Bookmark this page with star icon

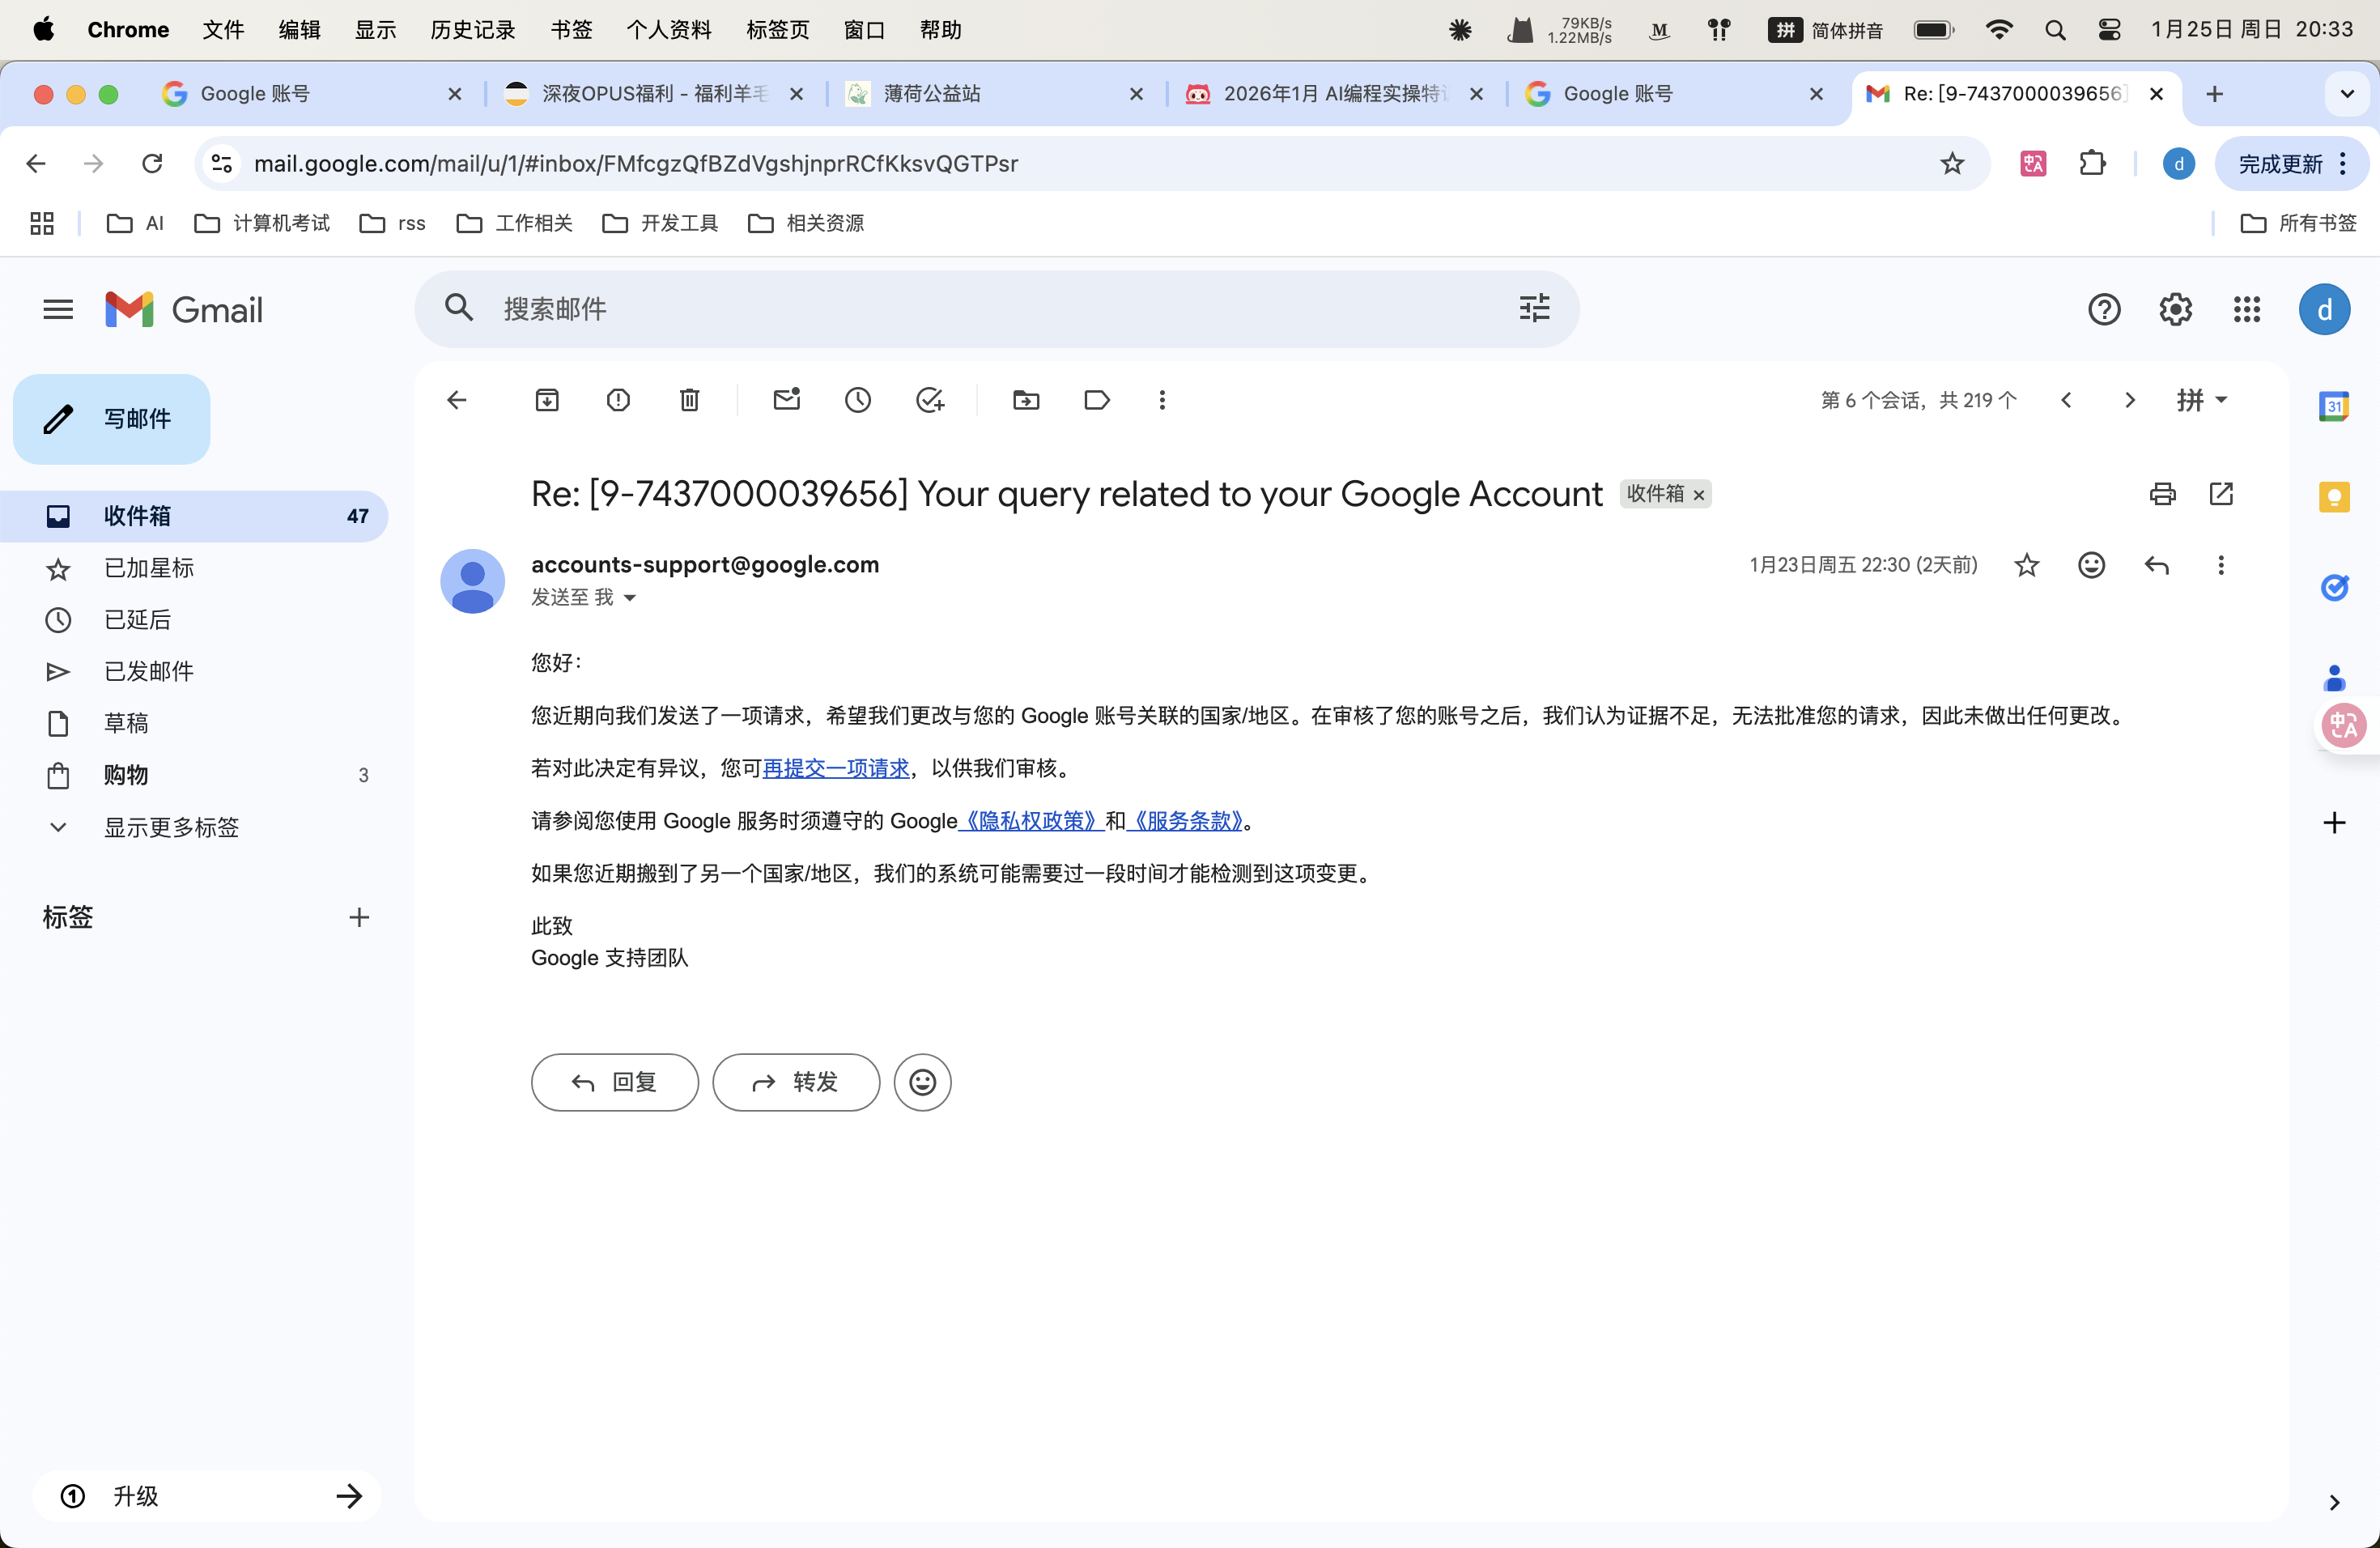(1952, 163)
